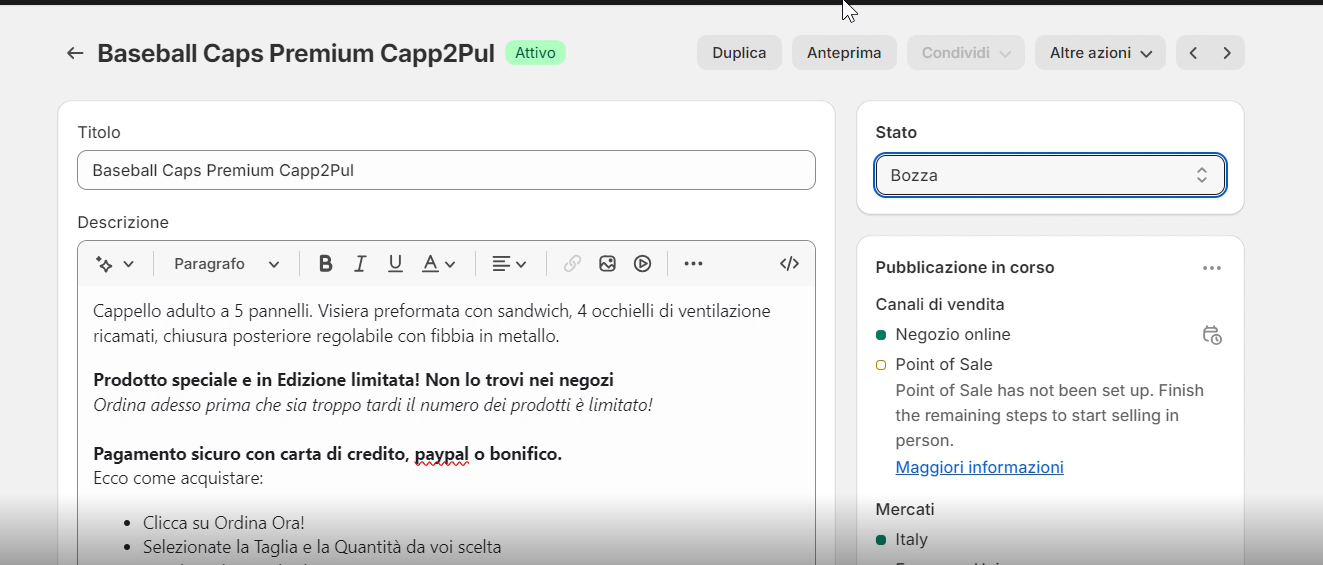Open the Stato dropdown showing Bozza
The height and width of the screenshot is (565, 1323).
pyautogui.click(x=1050, y=175)
